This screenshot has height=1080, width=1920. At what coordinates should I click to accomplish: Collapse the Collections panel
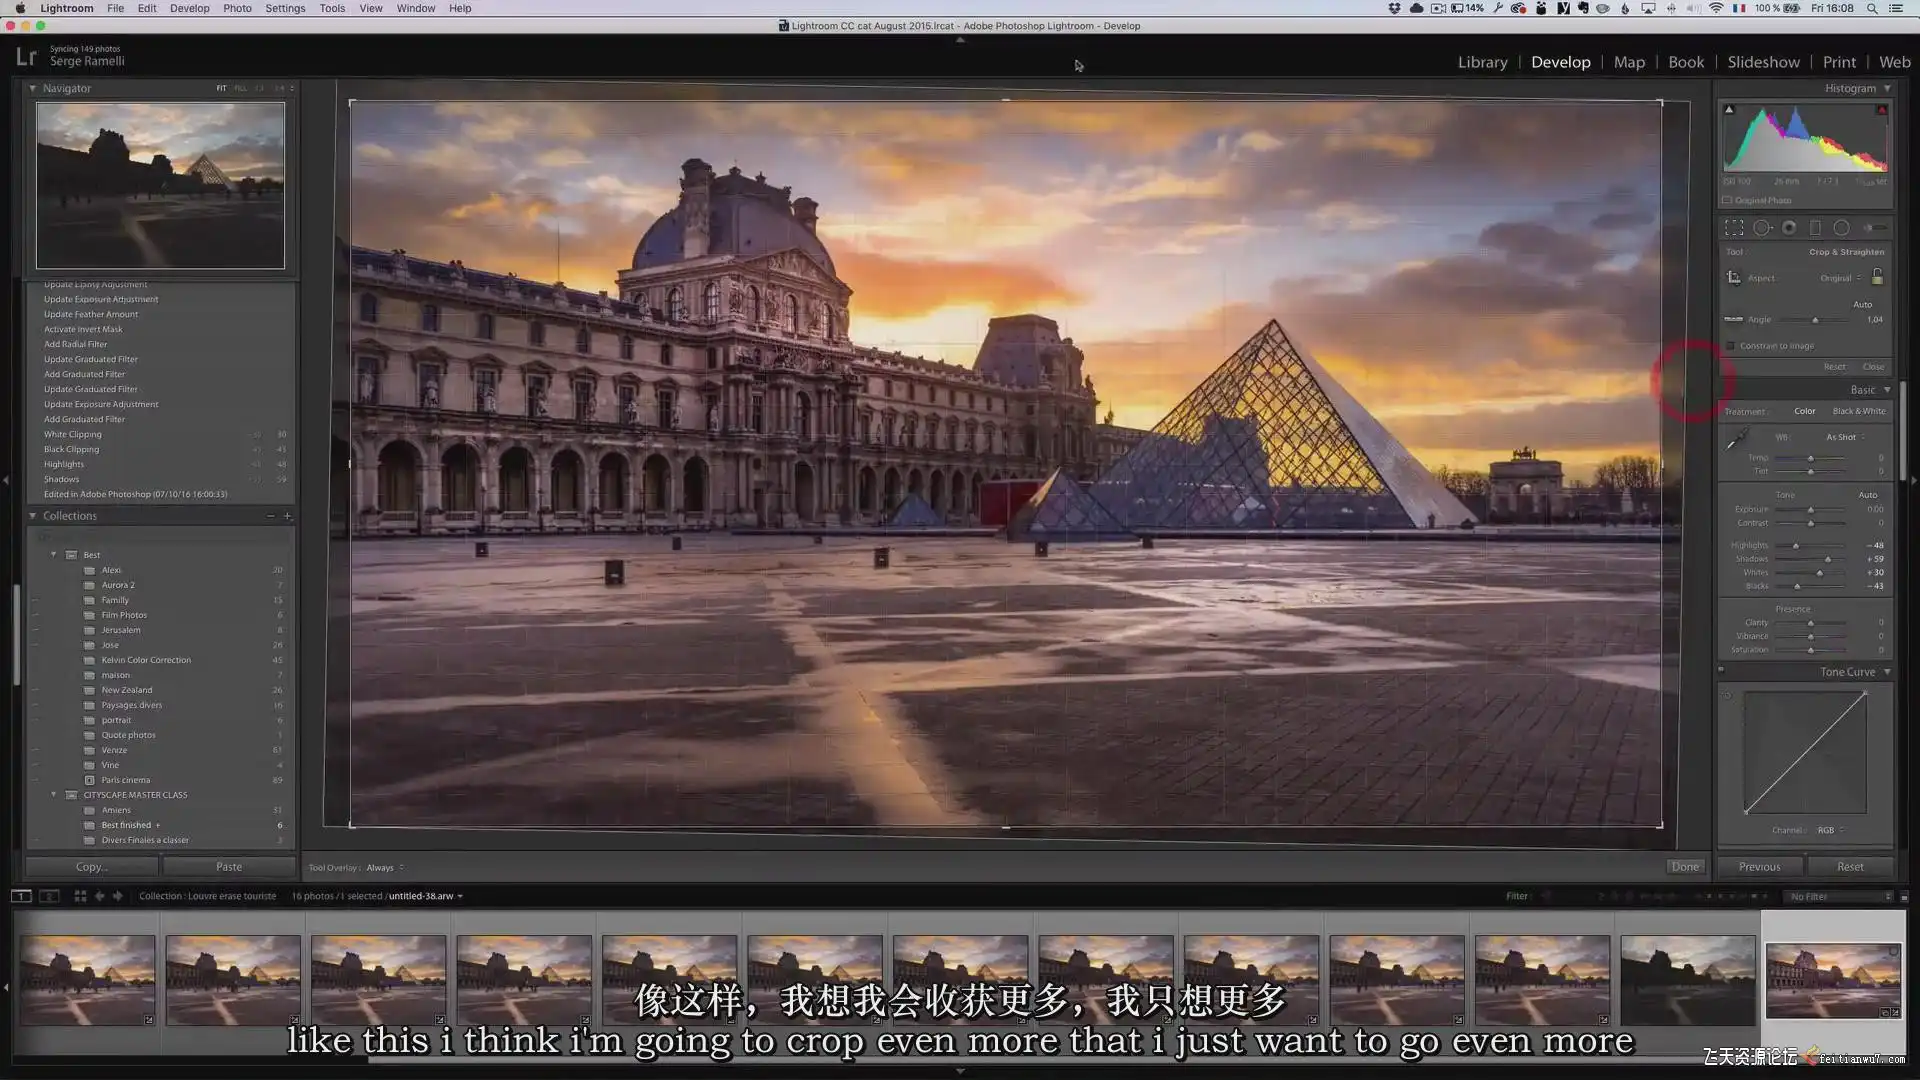(x=33, y=516)
